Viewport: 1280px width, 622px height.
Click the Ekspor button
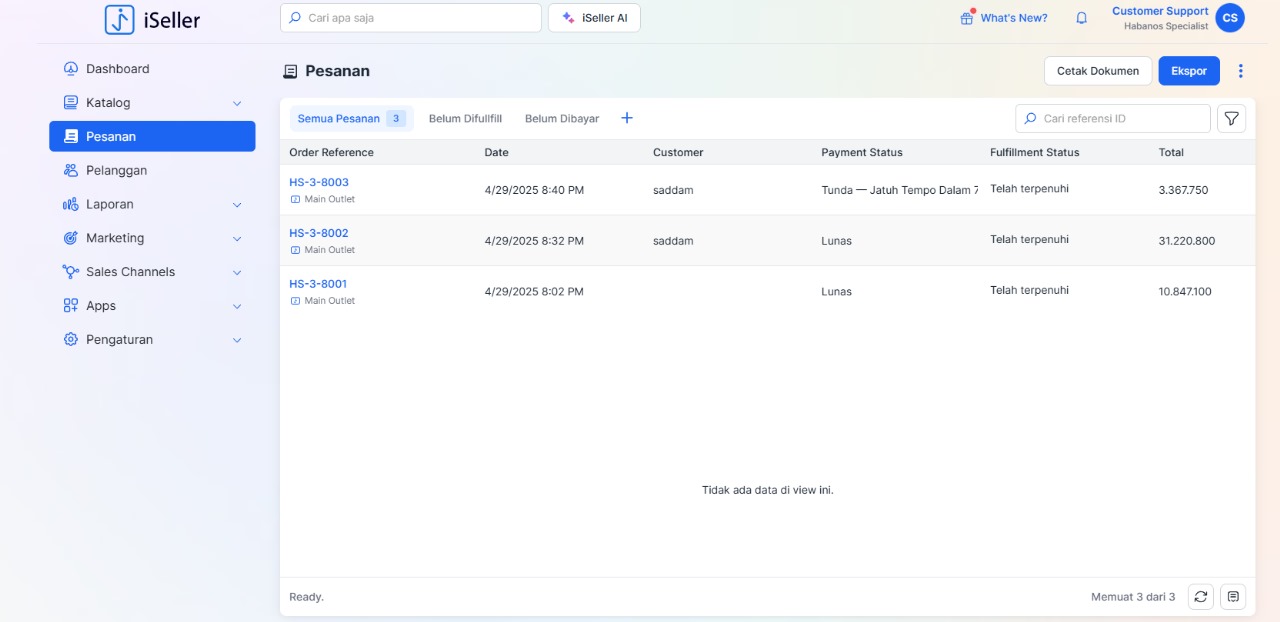coord(1189,71)
